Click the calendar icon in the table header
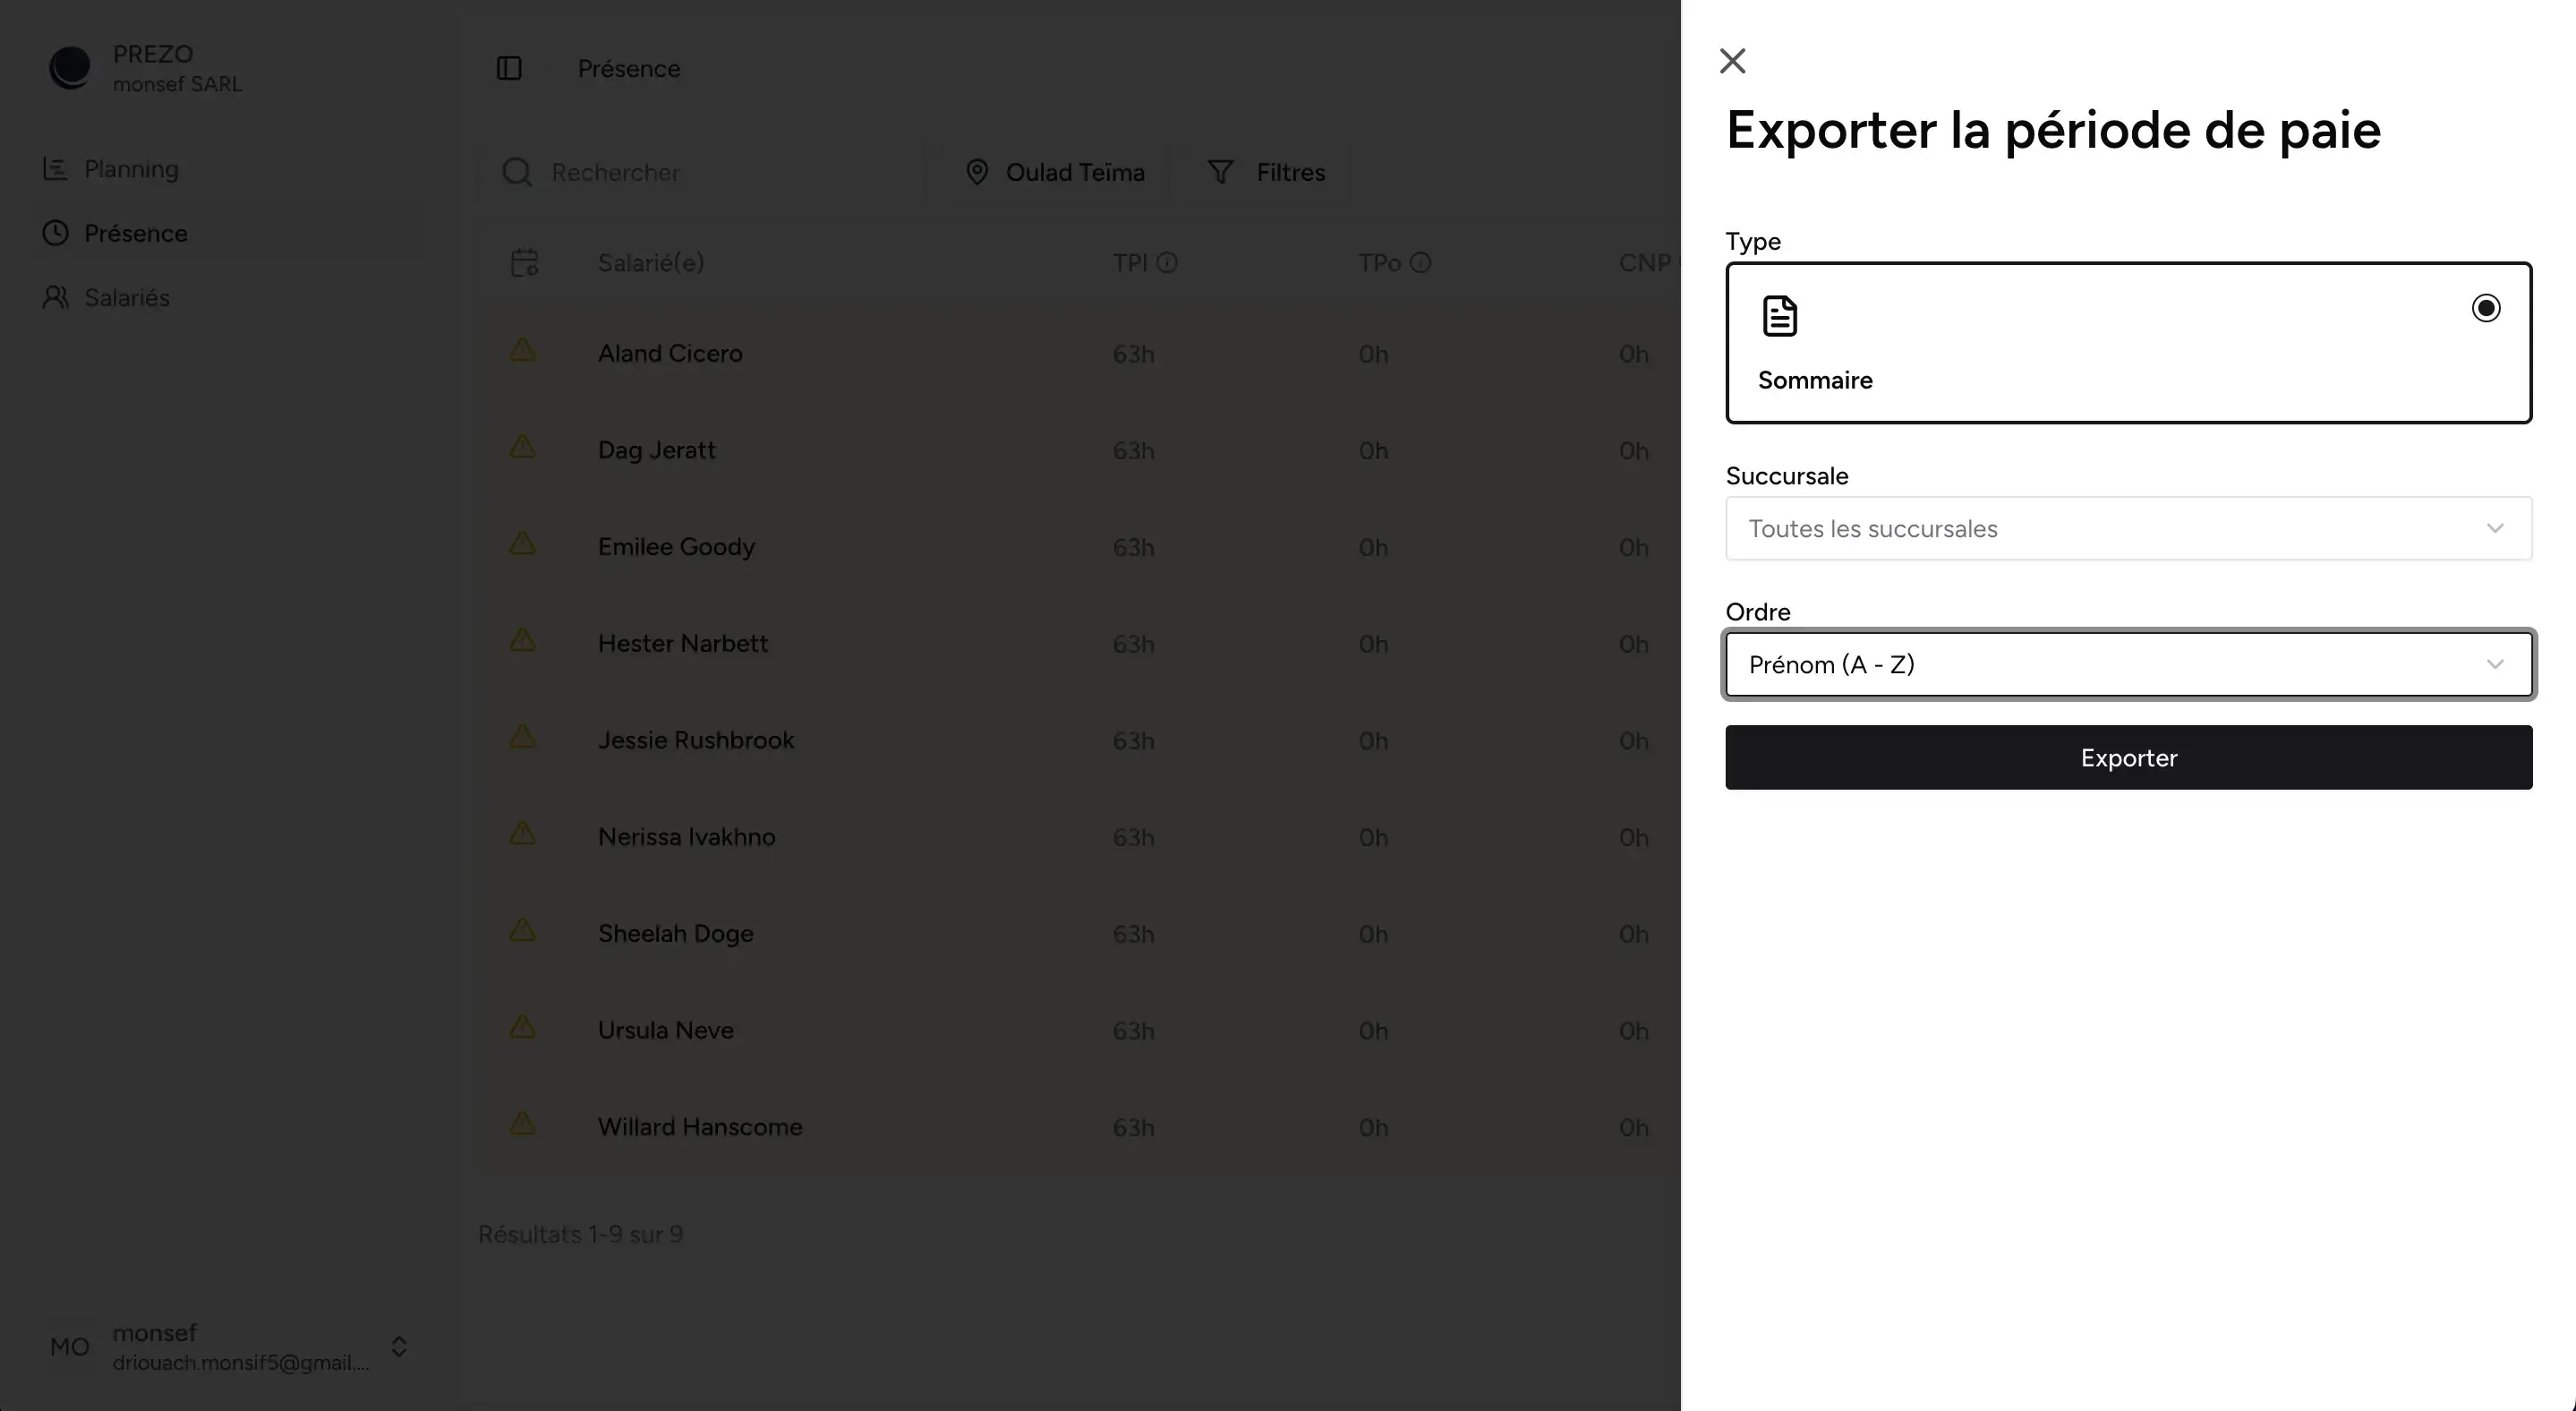Image resolution: width=2576 pixels, height=1411 pixels. click(524, 262)
